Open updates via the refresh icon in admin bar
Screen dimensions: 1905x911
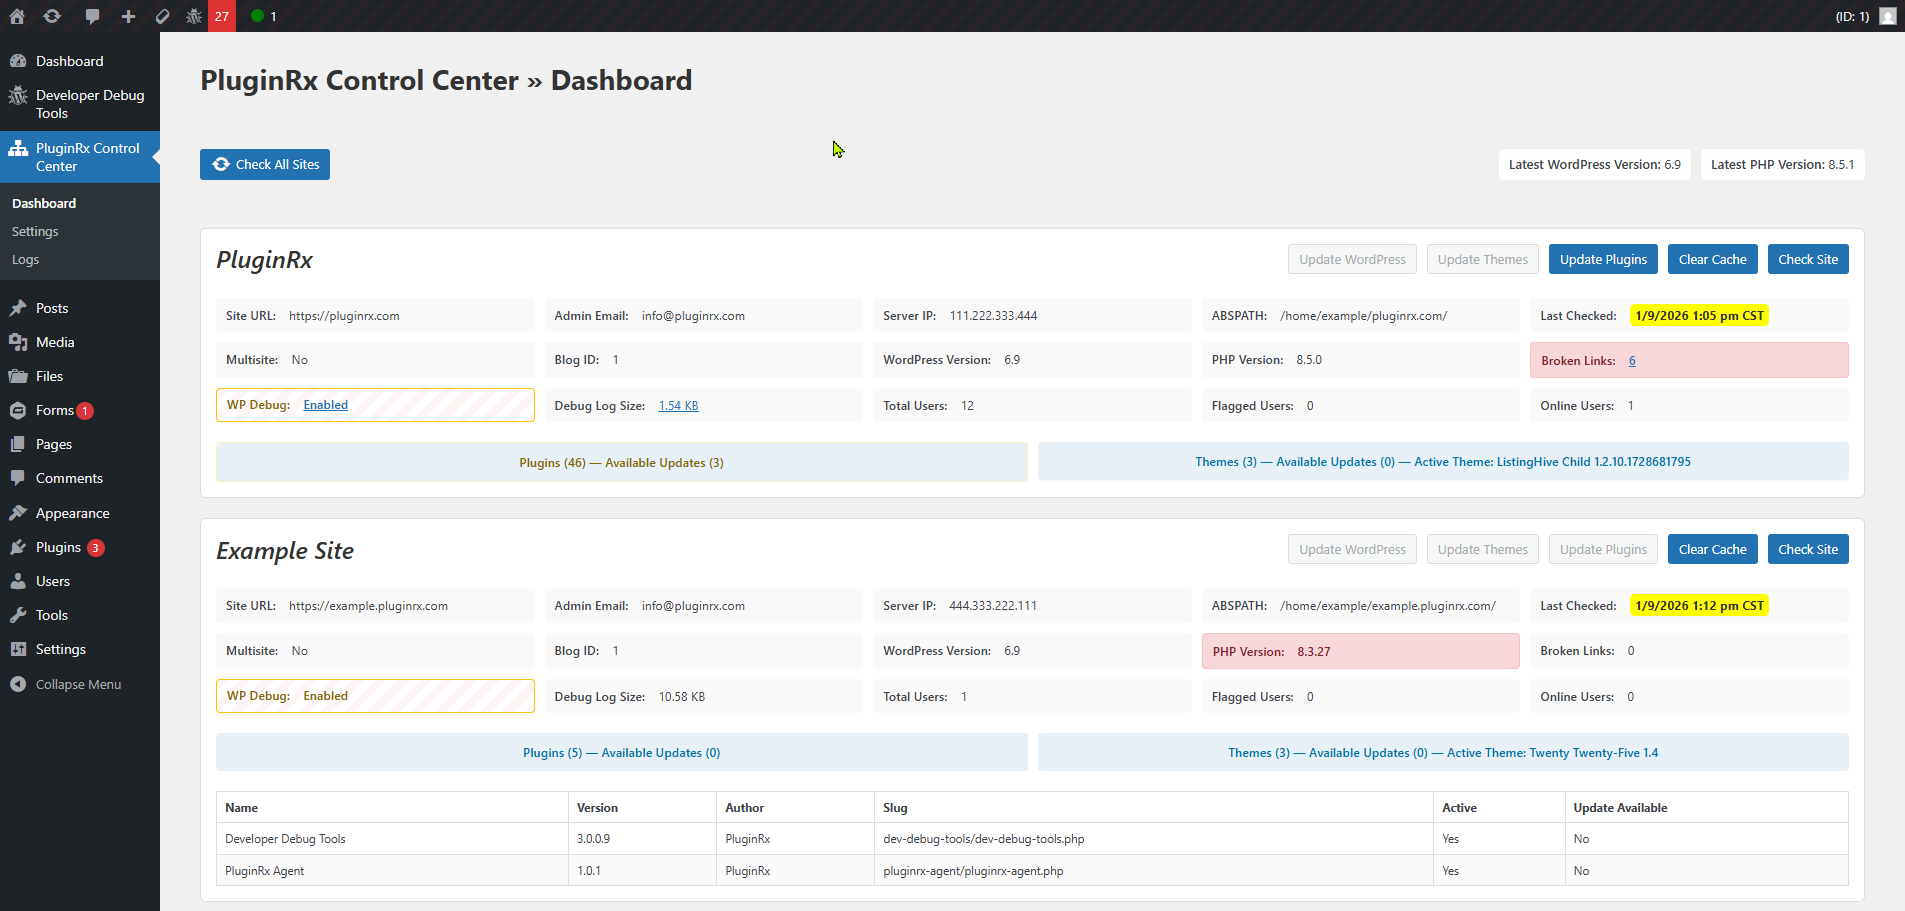click(52, 16)
